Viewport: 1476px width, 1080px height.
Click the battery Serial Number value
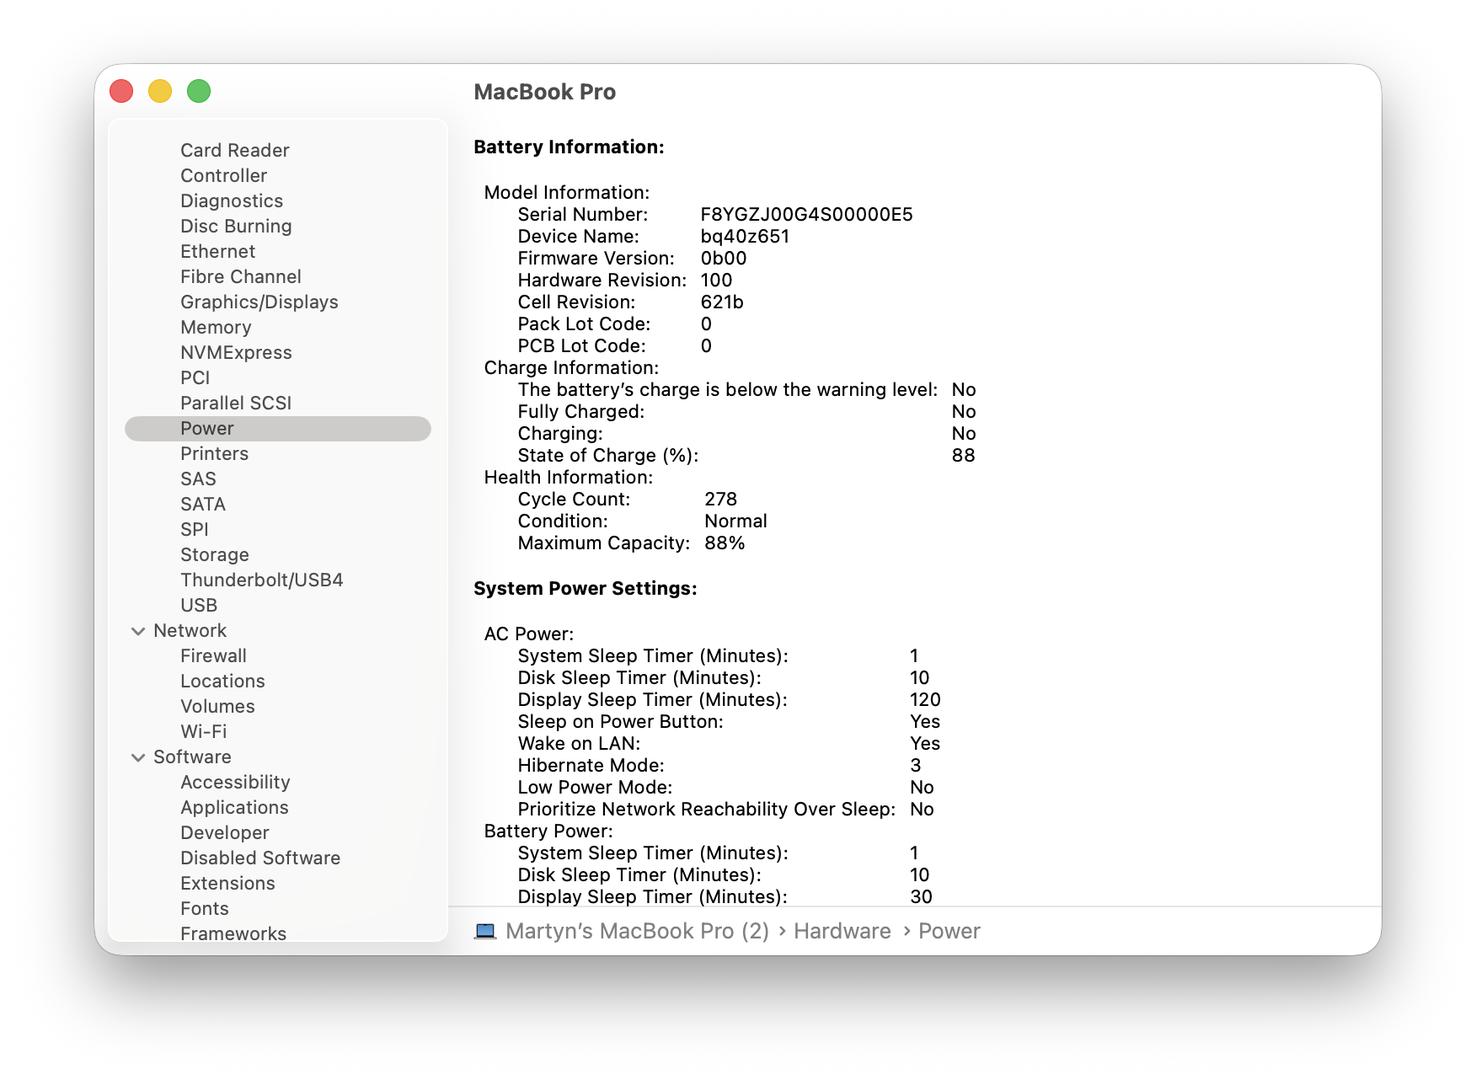pos(806,214)
